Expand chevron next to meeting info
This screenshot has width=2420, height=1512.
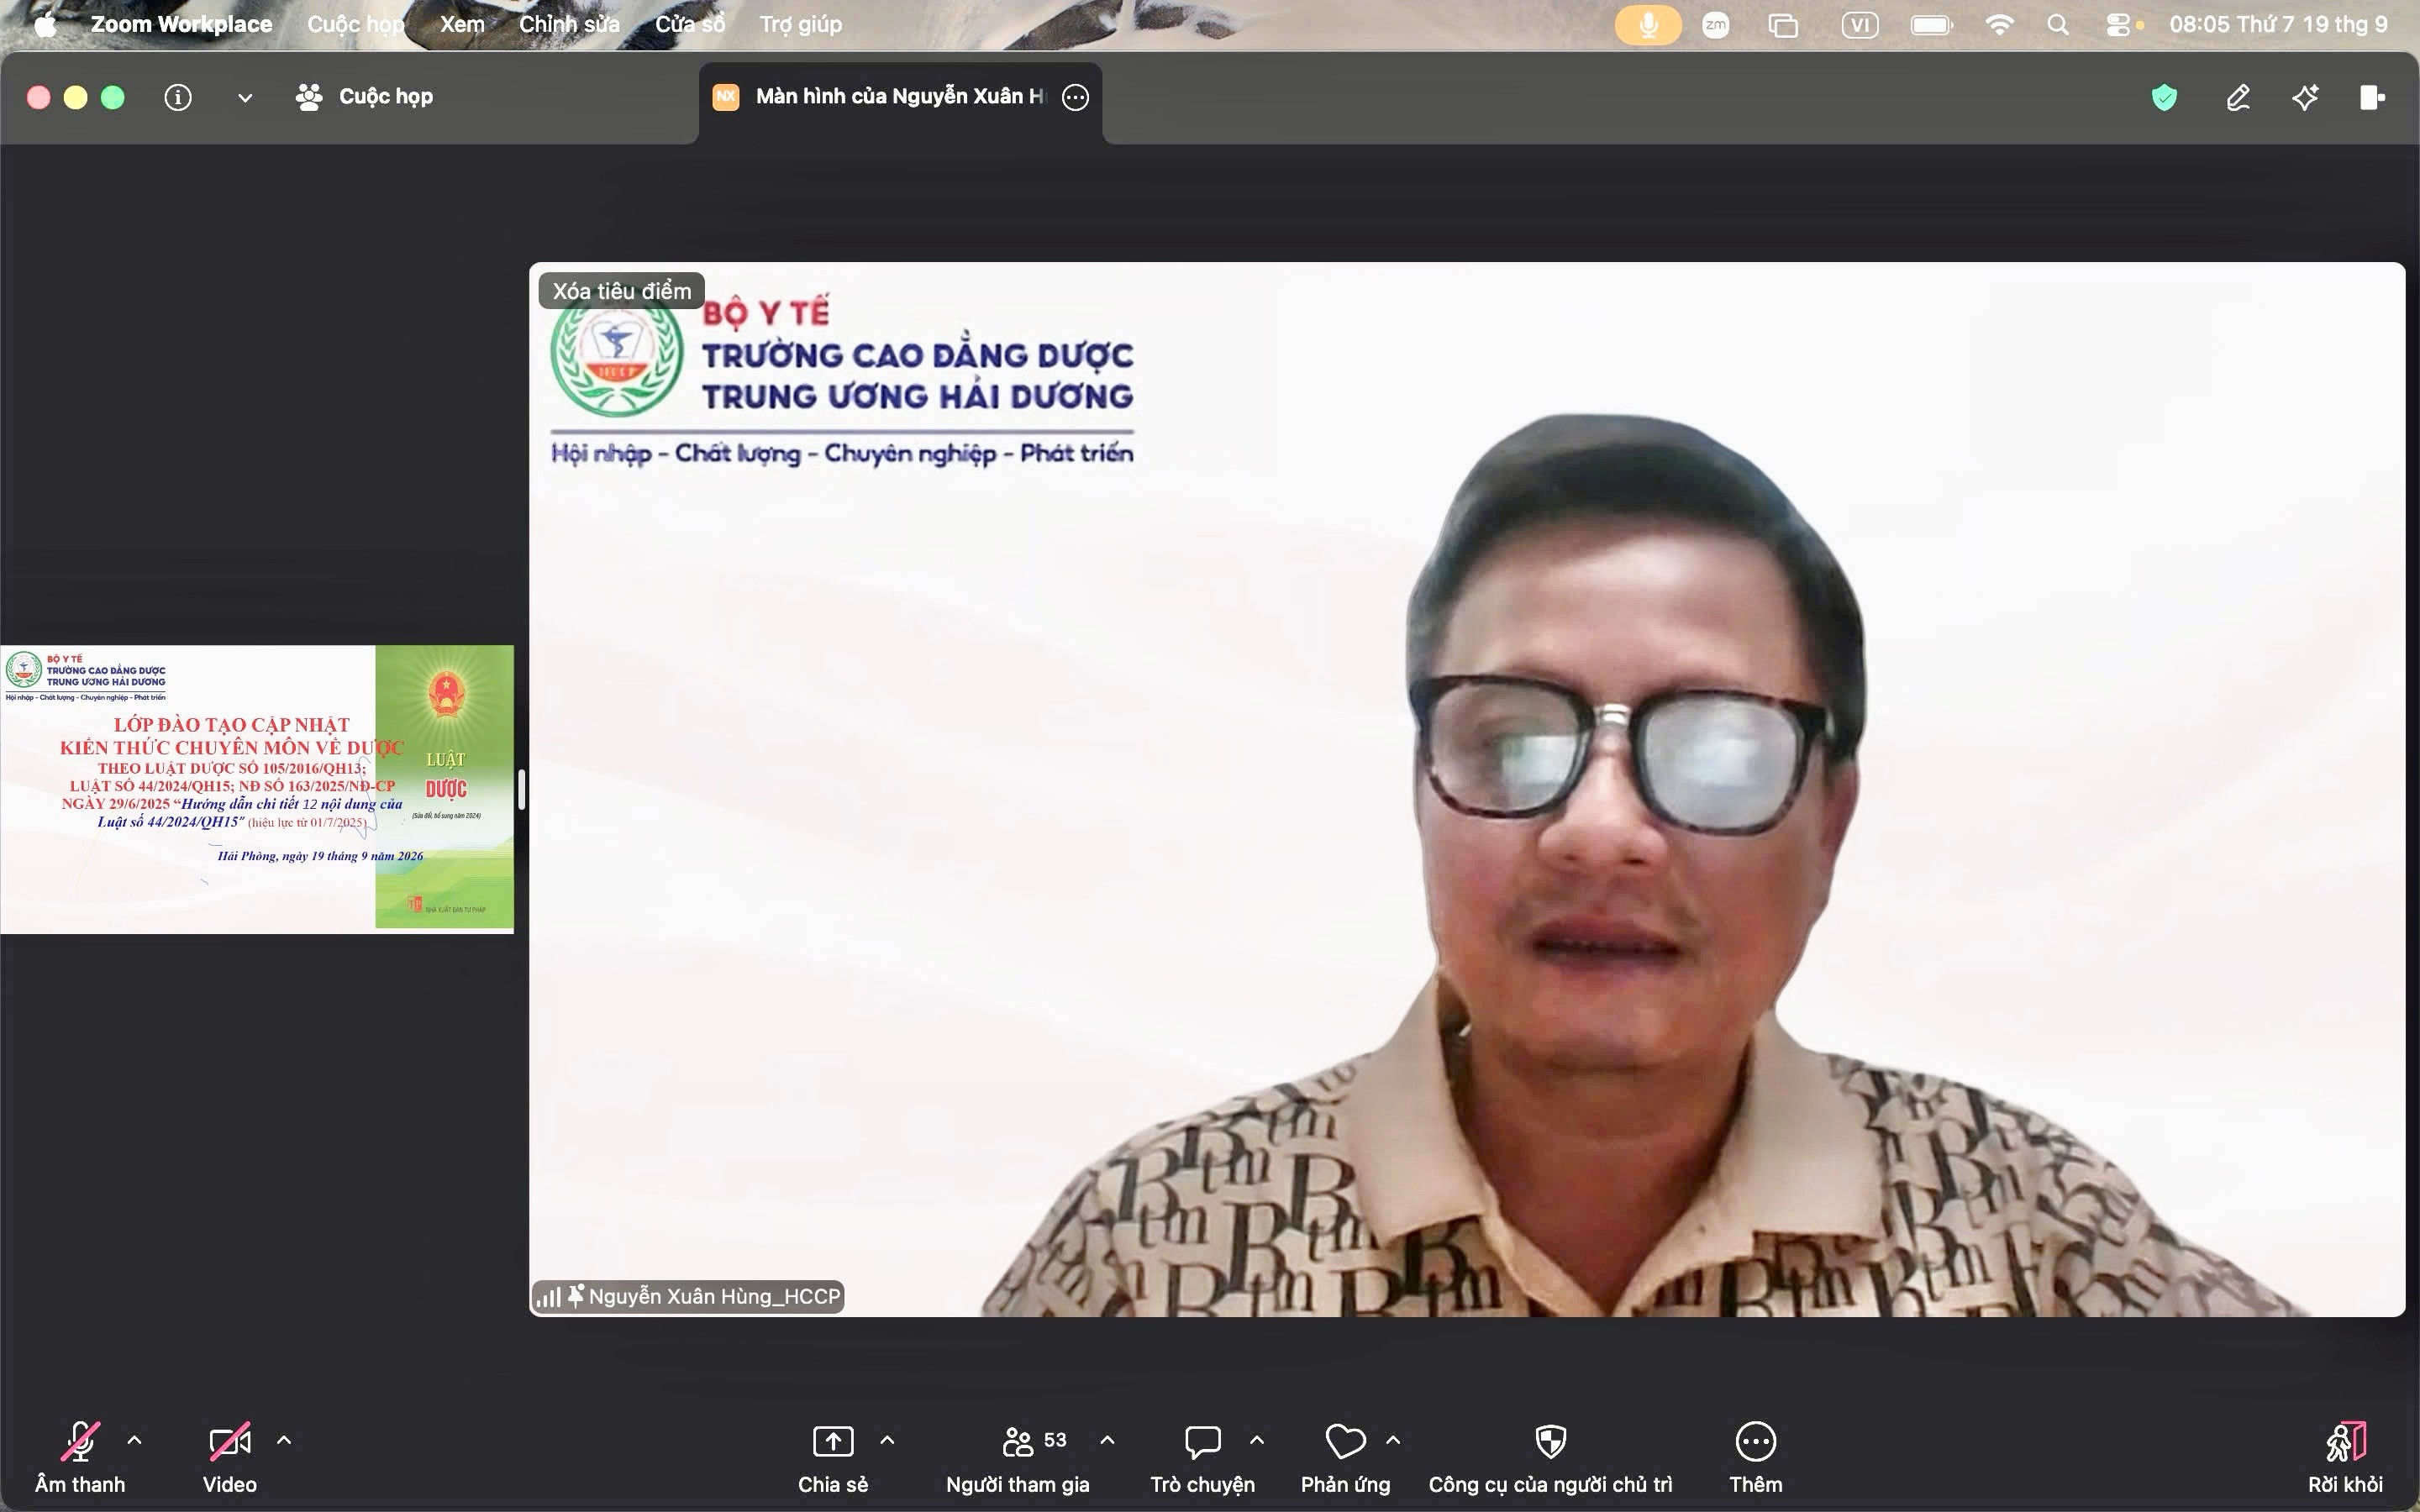pos(245,97)
